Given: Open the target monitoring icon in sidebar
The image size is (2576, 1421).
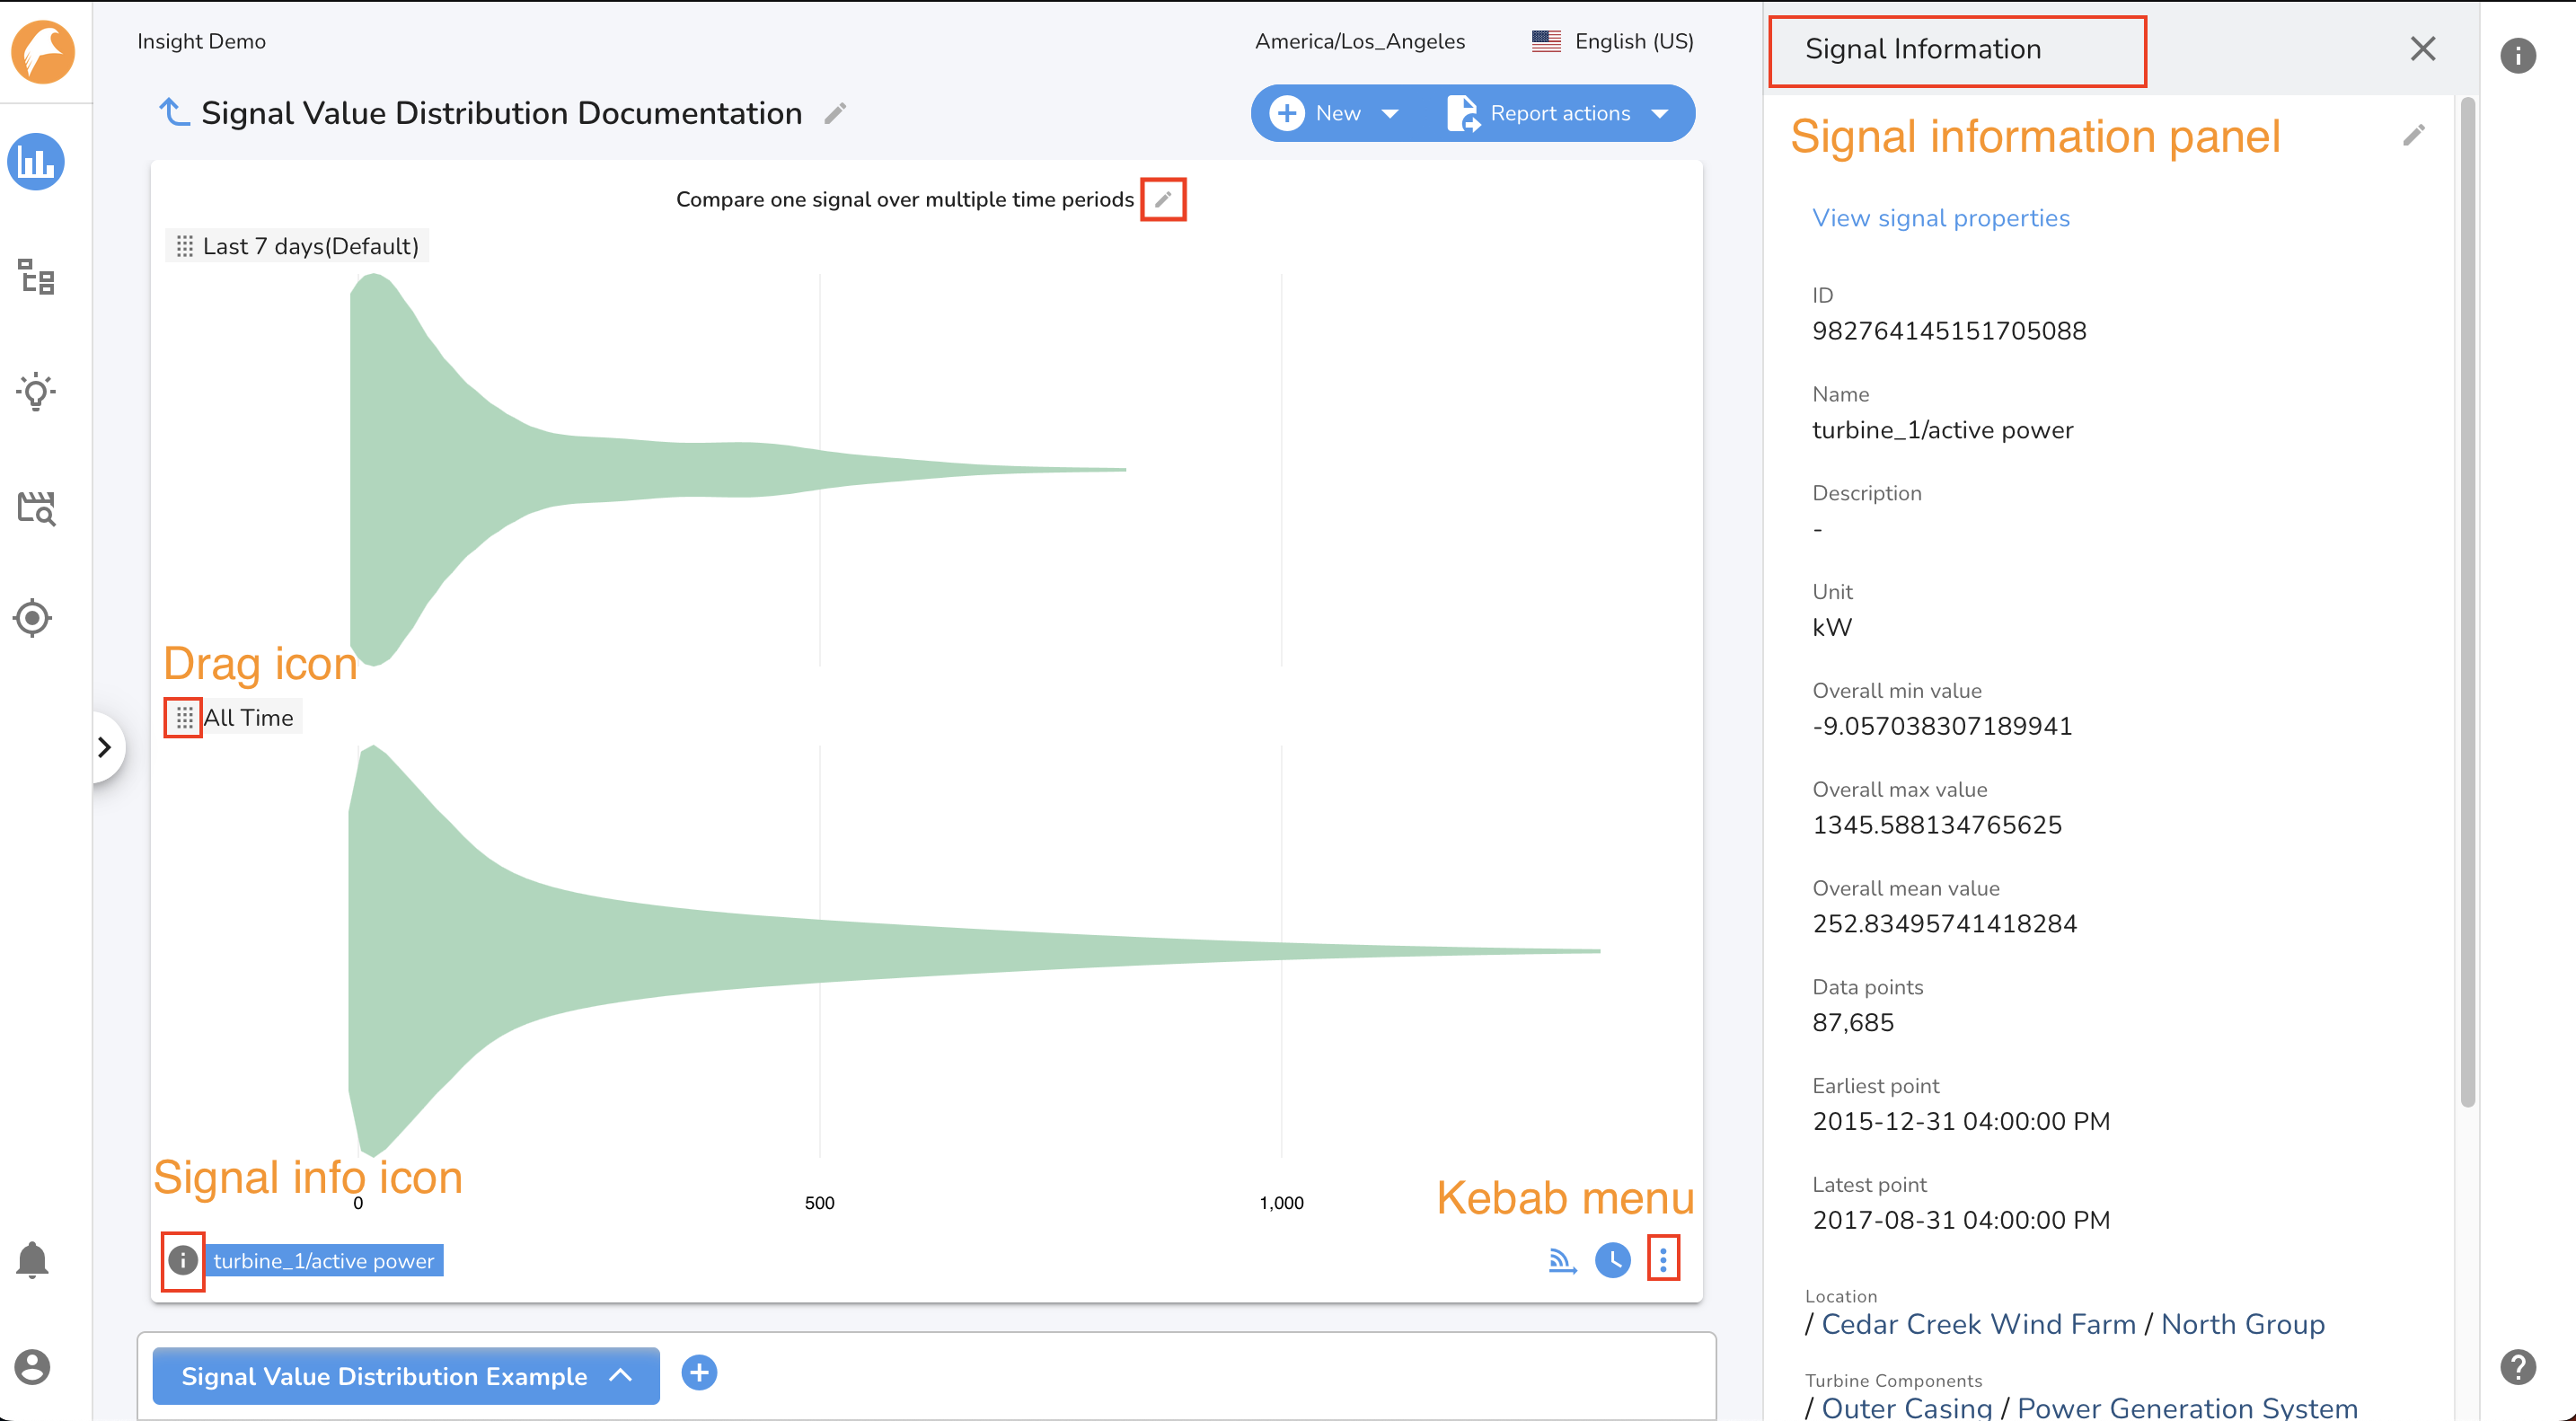Looking at the screenshot, I should (x=33, y=618).
